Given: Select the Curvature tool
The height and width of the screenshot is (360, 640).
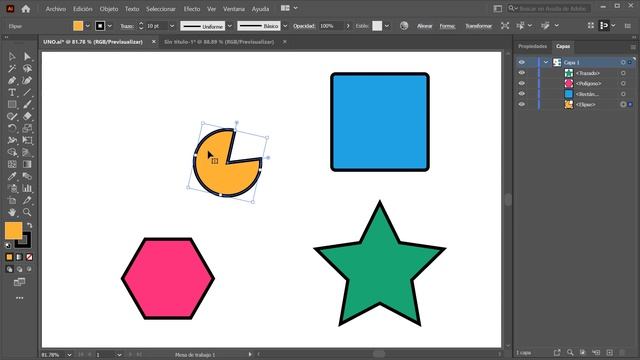Looking at the screenshot, I should point(27,80).
